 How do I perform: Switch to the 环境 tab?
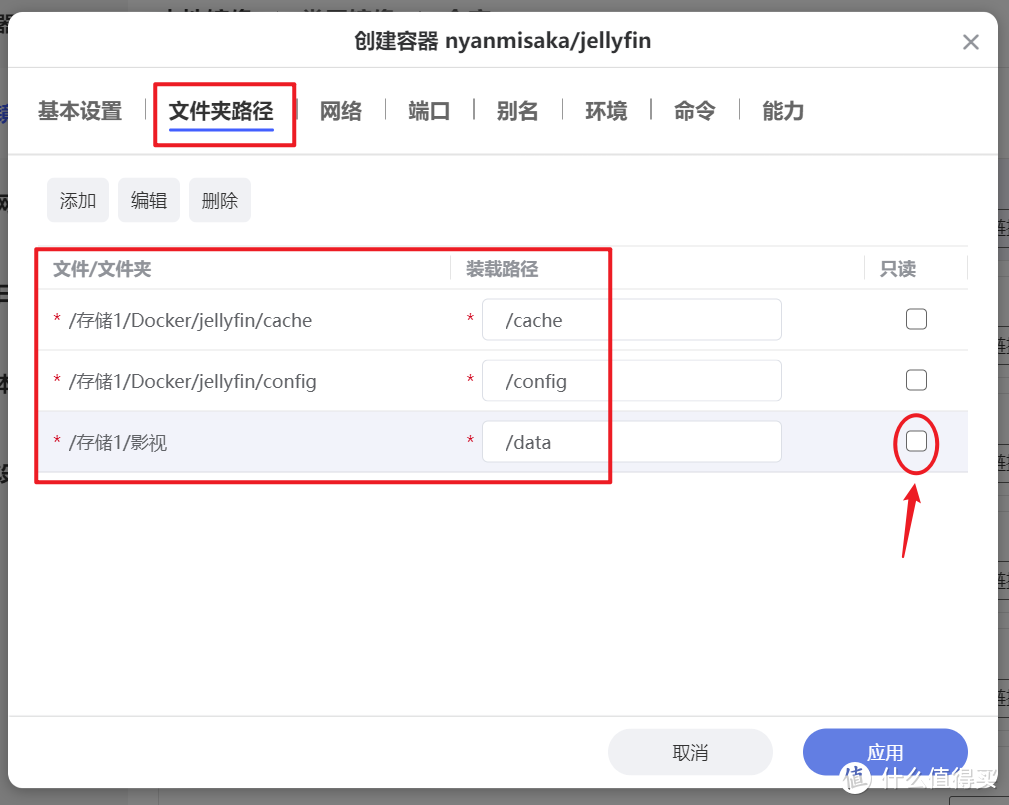click(605, 111)
